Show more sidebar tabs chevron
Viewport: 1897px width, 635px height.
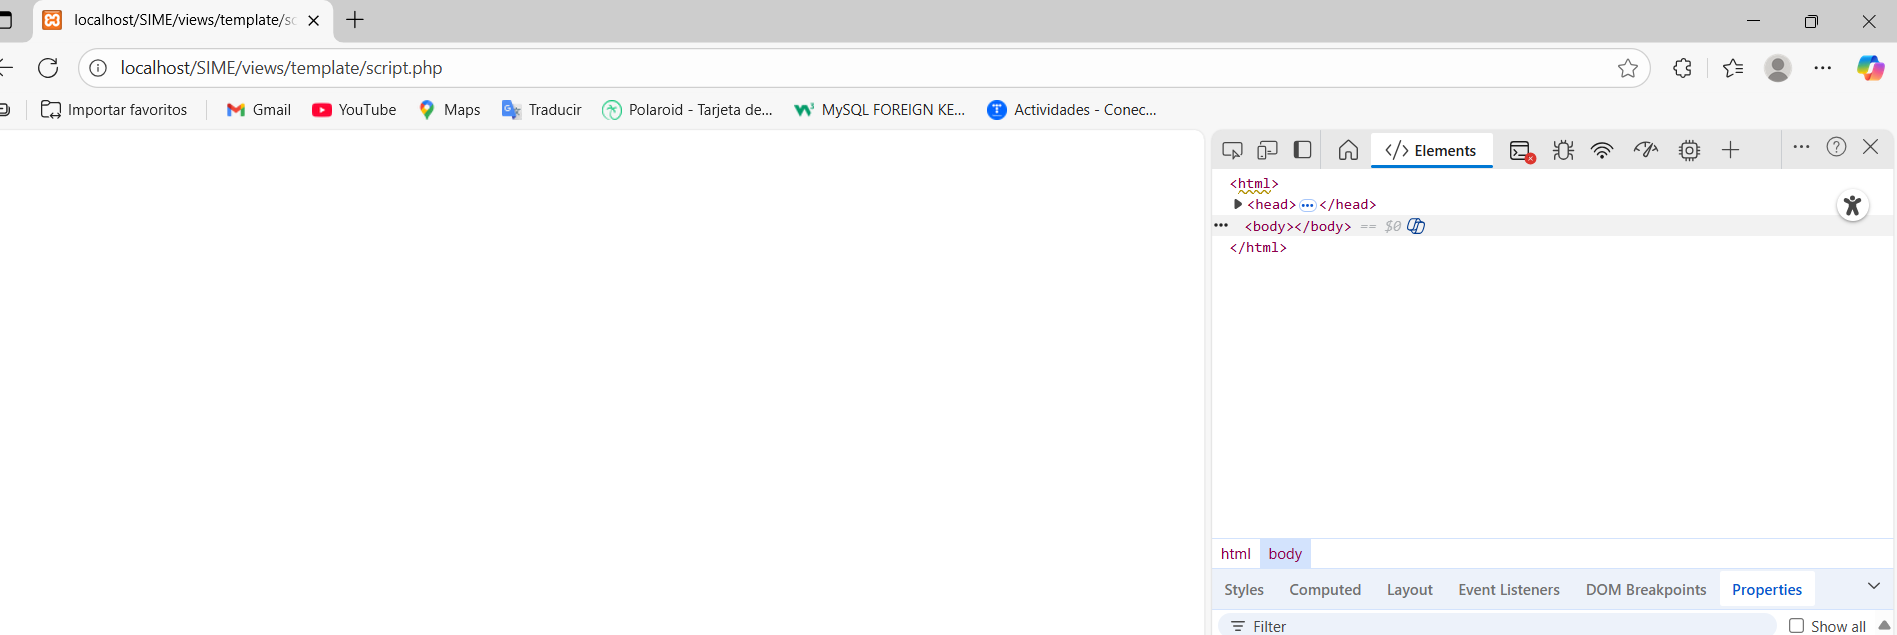(1873, 587)
